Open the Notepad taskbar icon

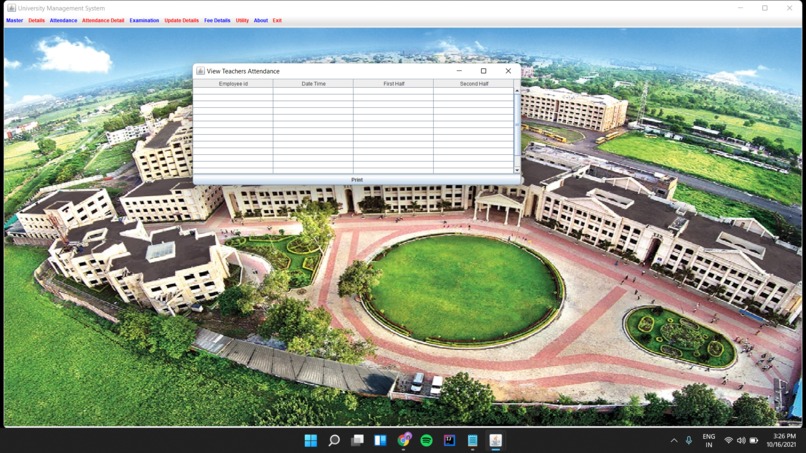pyautogui.click(x=472, y=440)
